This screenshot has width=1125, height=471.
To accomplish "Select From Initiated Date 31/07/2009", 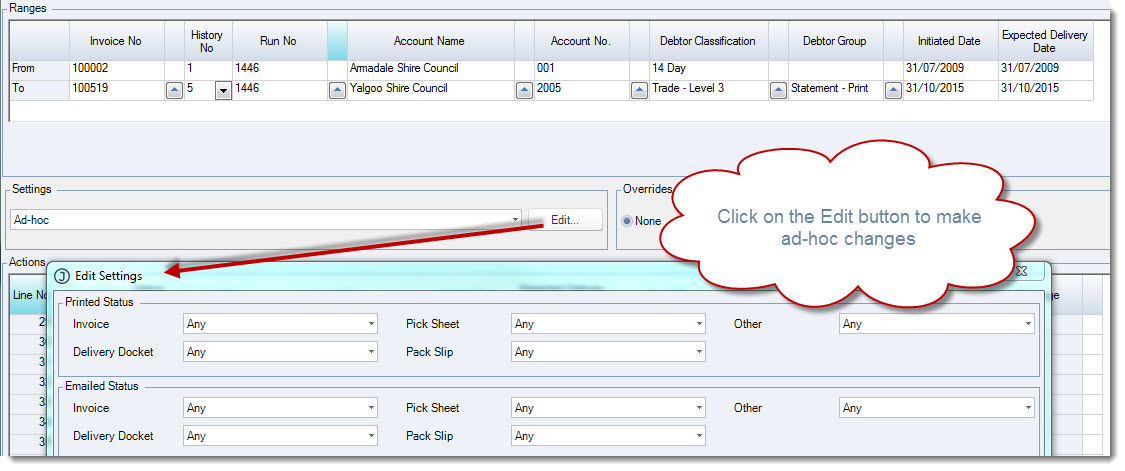I will [949, 69].
